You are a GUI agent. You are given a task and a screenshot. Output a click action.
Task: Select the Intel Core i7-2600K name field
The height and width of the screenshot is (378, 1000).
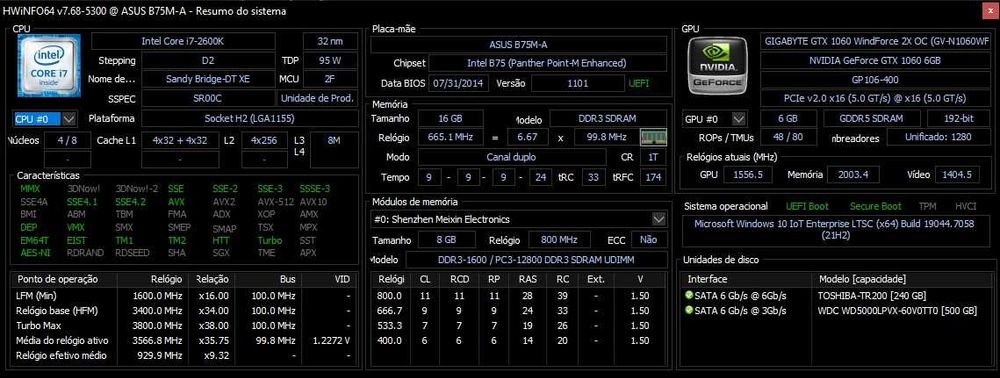pos(183,41)
